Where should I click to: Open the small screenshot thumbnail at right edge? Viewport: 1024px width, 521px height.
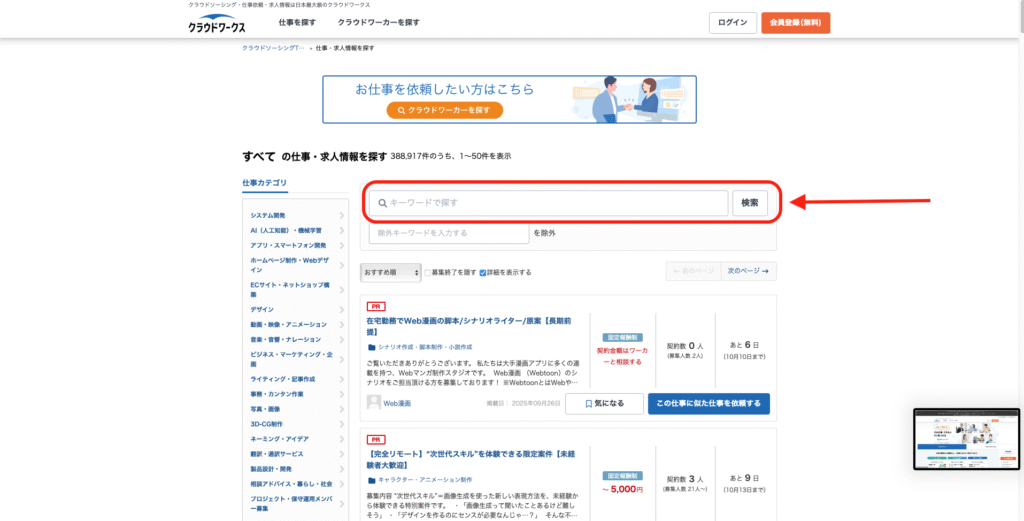click(966, 440)
